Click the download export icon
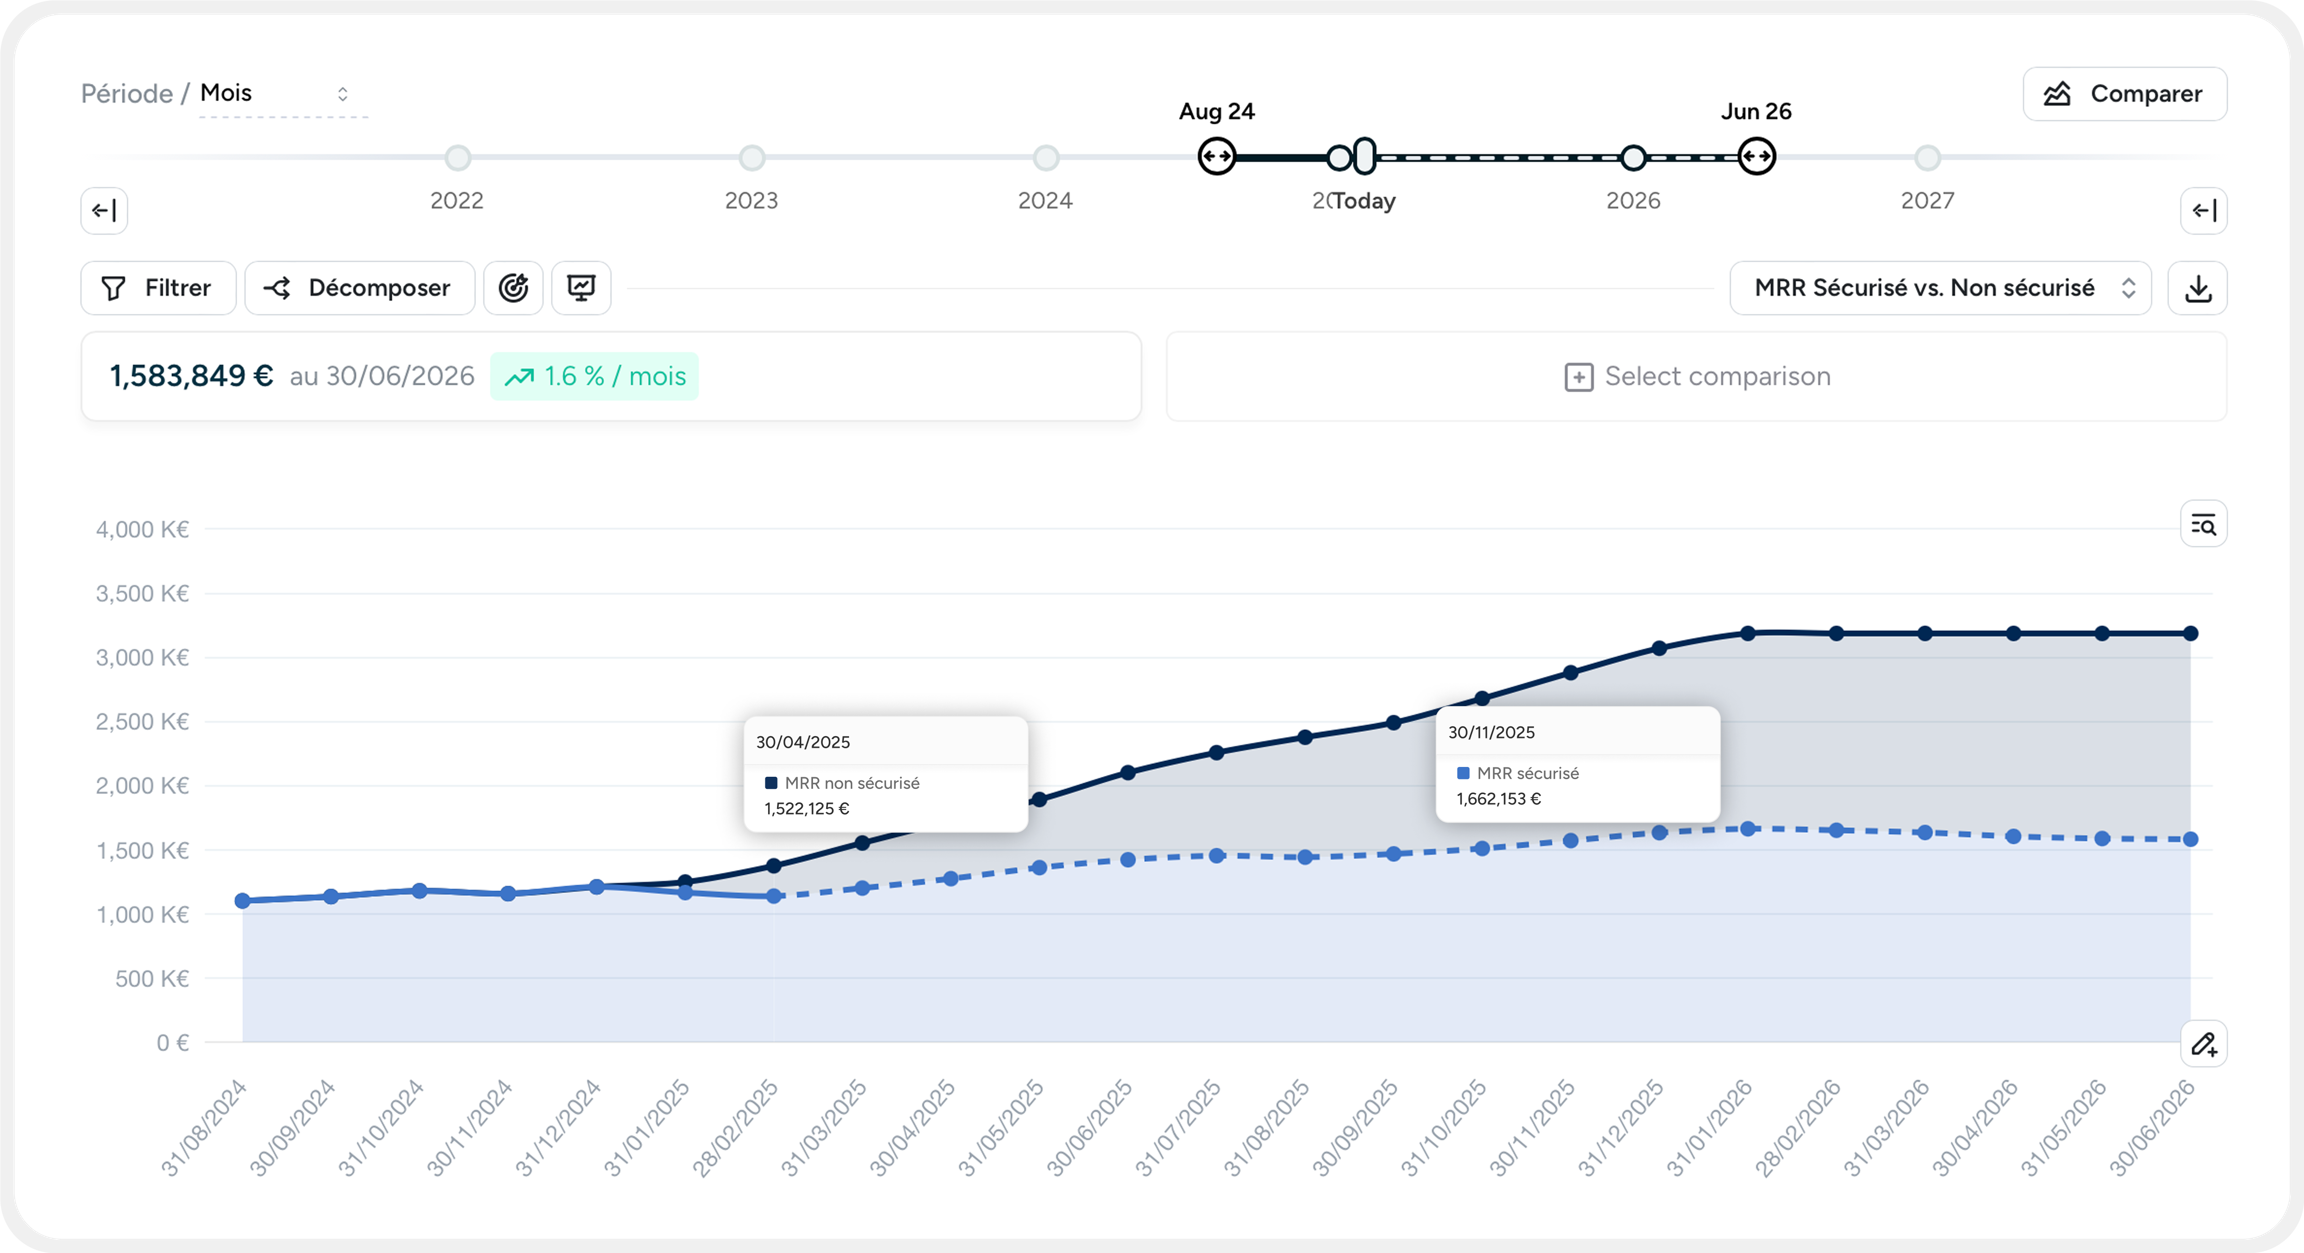 tap(2197, 289)
